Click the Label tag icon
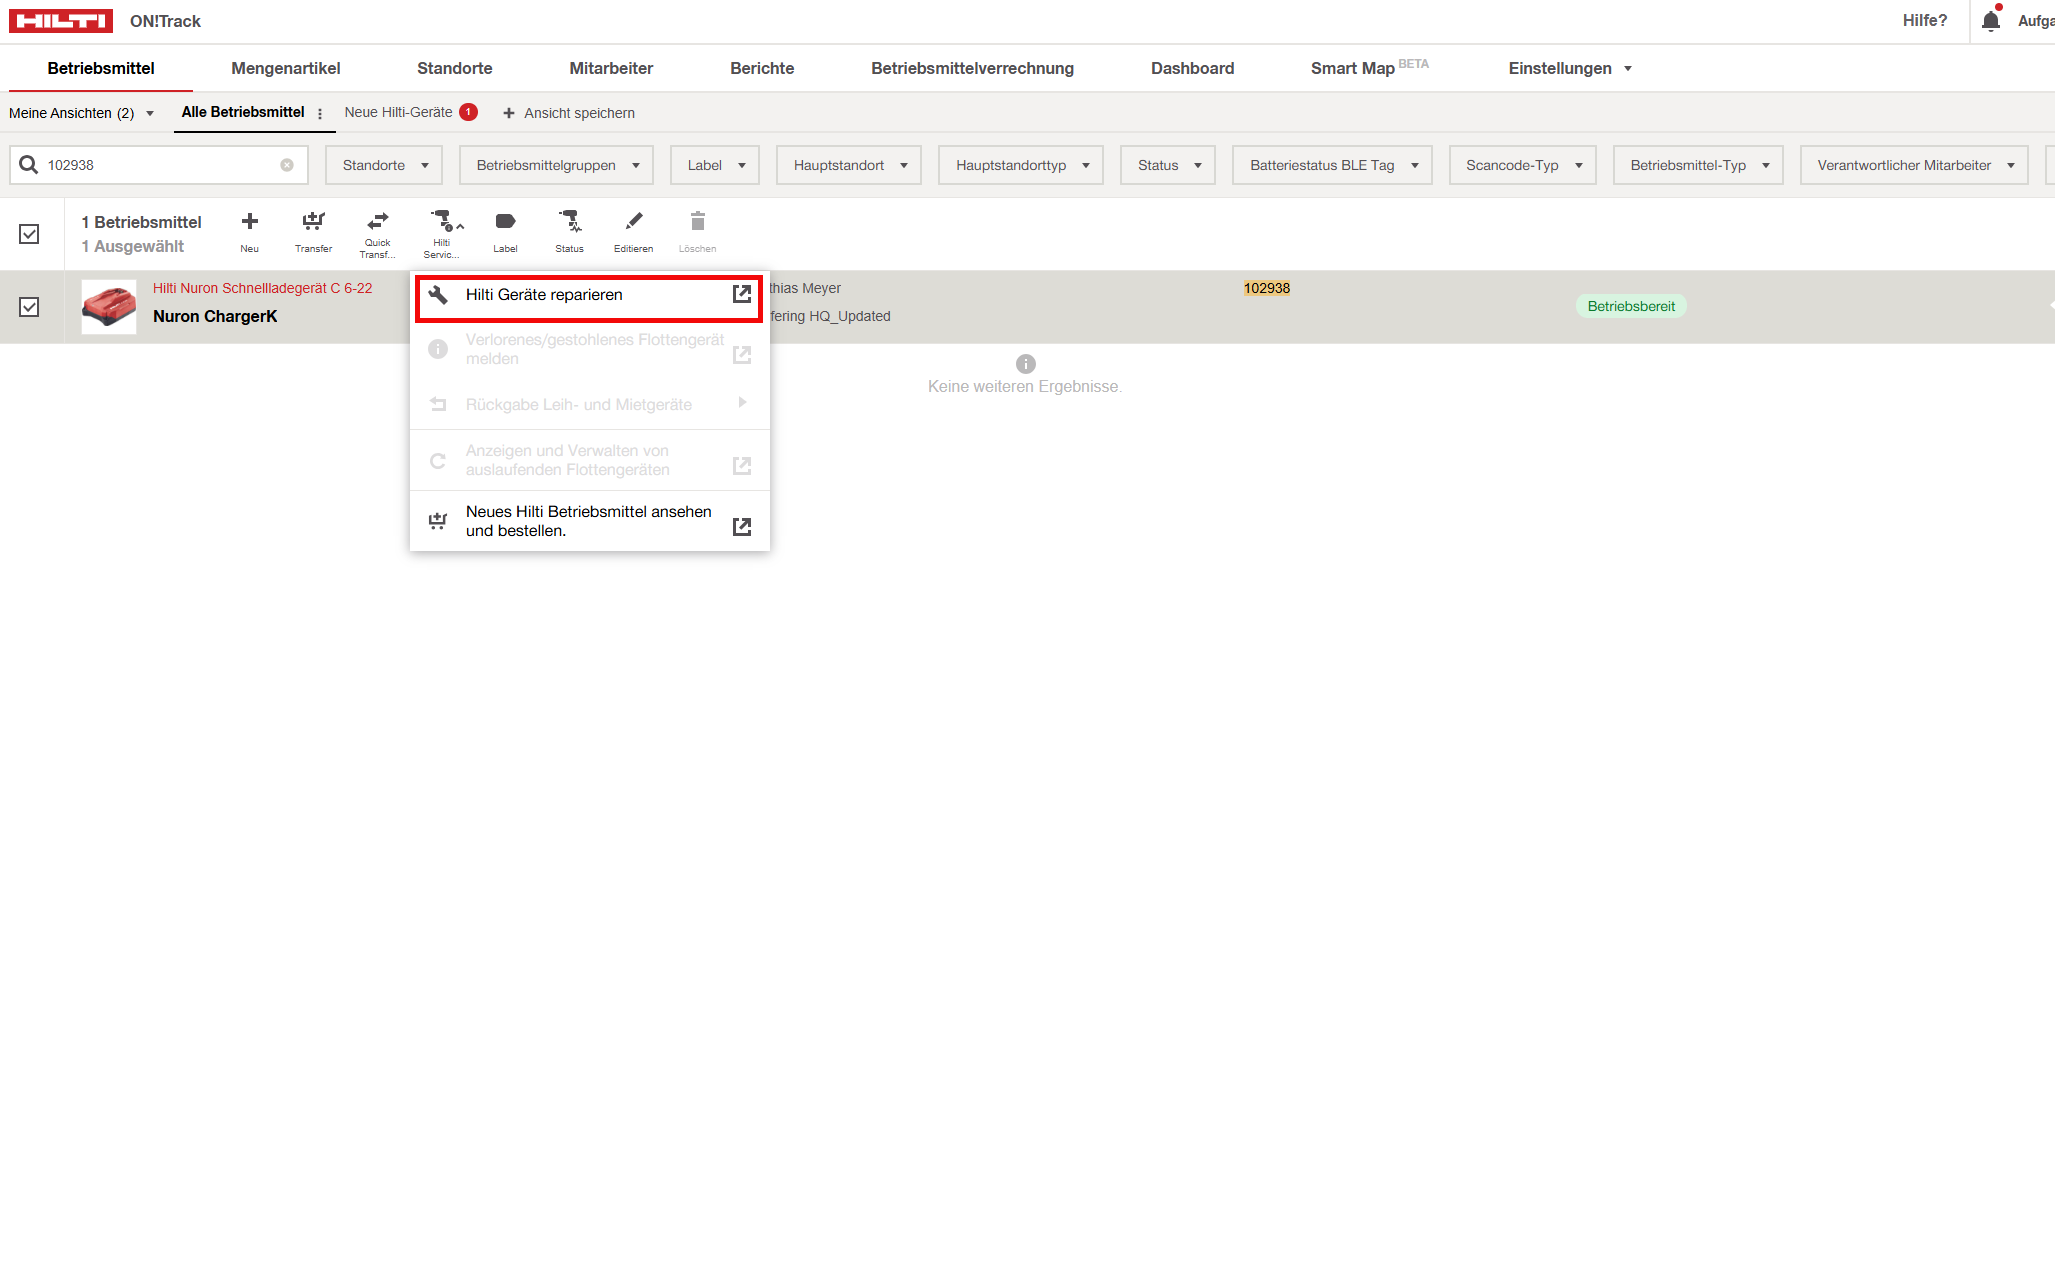2055x1265 pixels. click(x=506, y=221)
